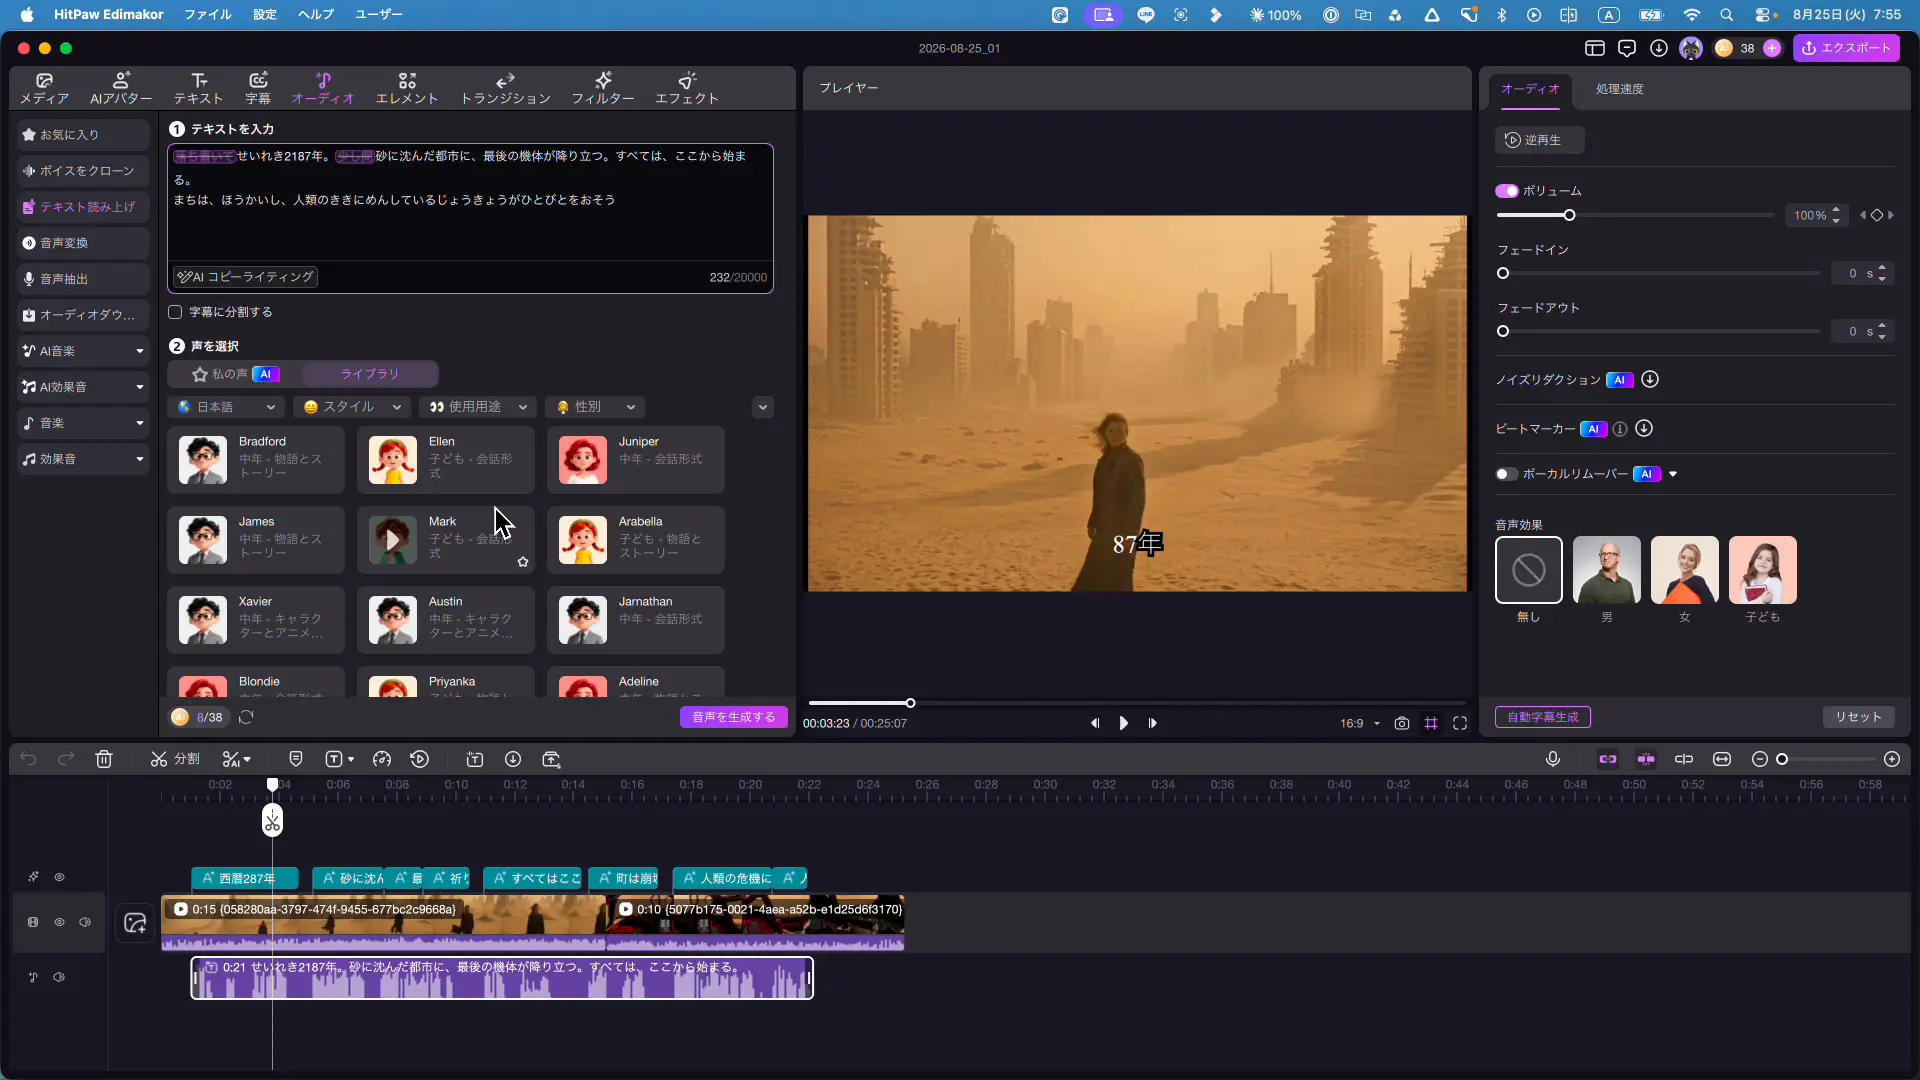Click the generate audio (音声を生成する) button

click(x=734, y=717)
